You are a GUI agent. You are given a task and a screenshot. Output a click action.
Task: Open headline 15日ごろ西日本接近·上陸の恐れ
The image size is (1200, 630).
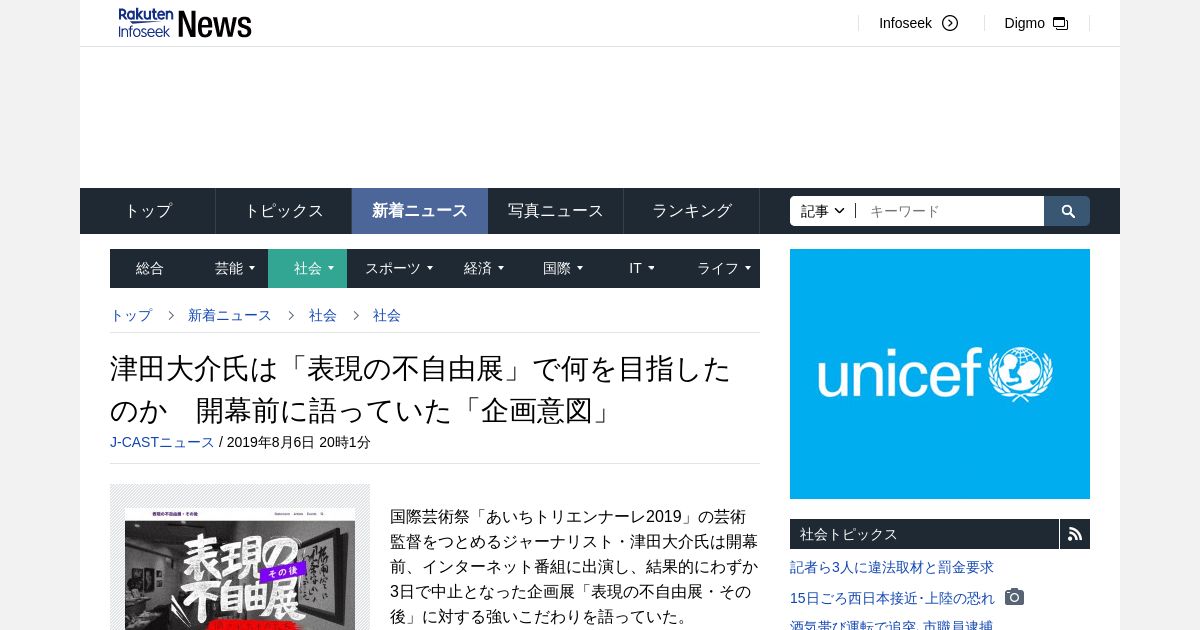(x=892, y=598)
